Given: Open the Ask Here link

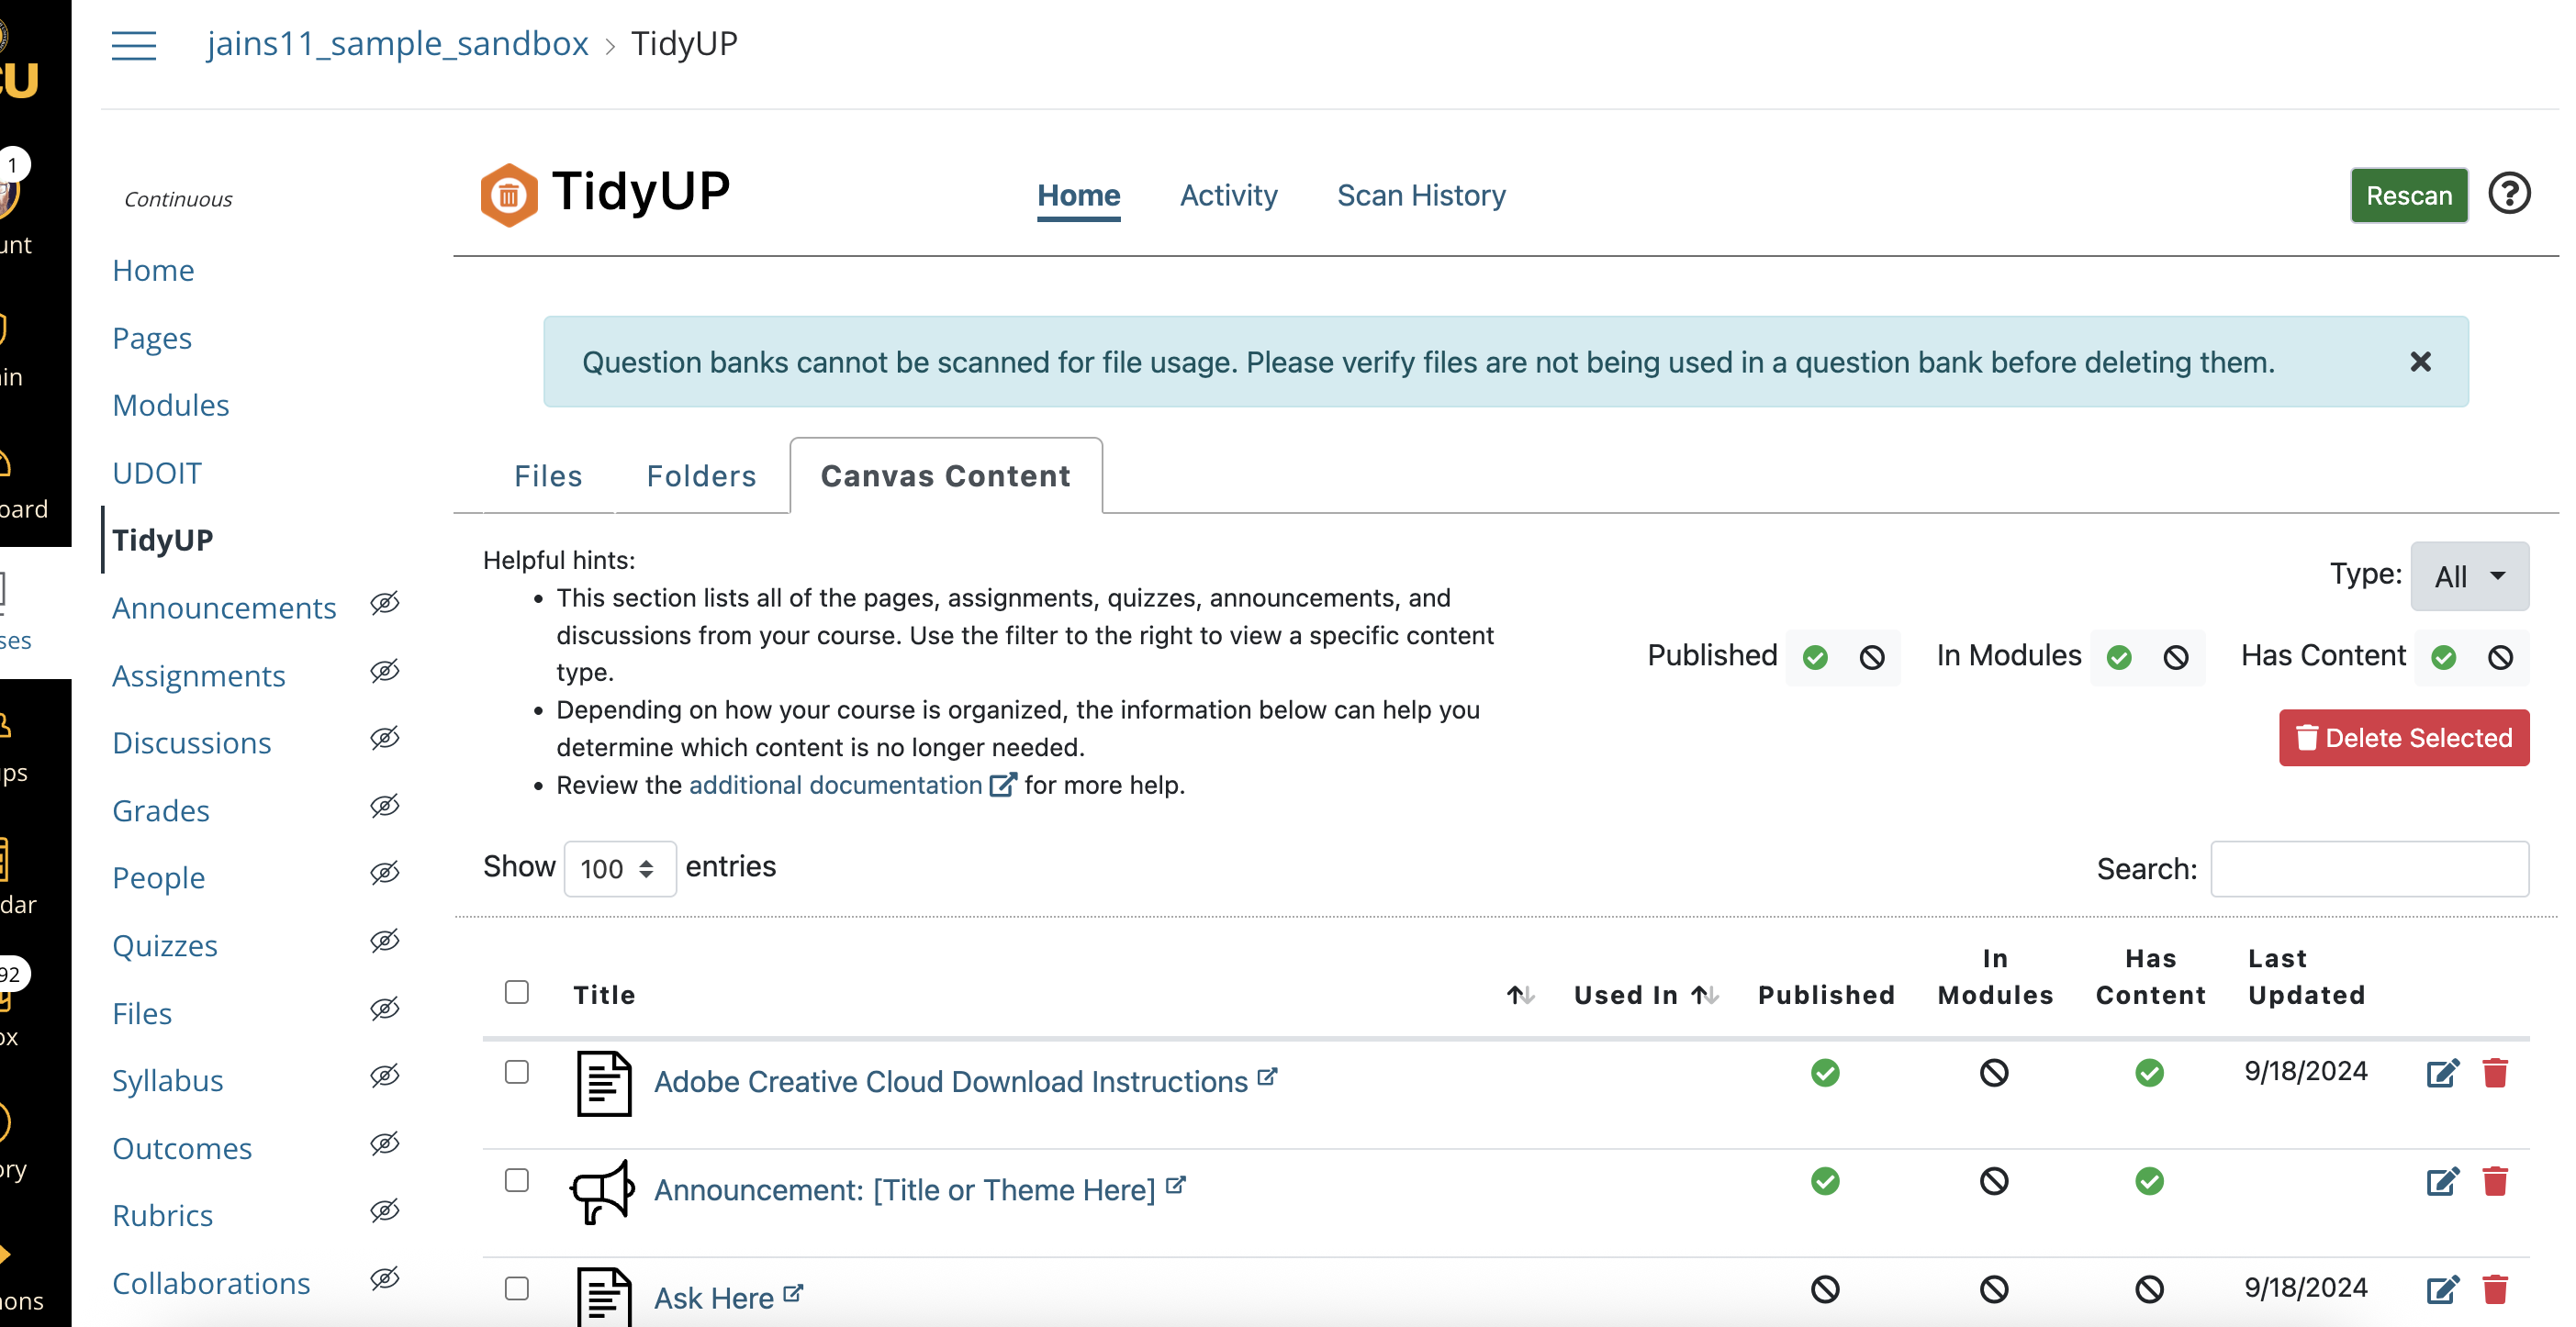Looking at the screenshot, I should 714,1298.
